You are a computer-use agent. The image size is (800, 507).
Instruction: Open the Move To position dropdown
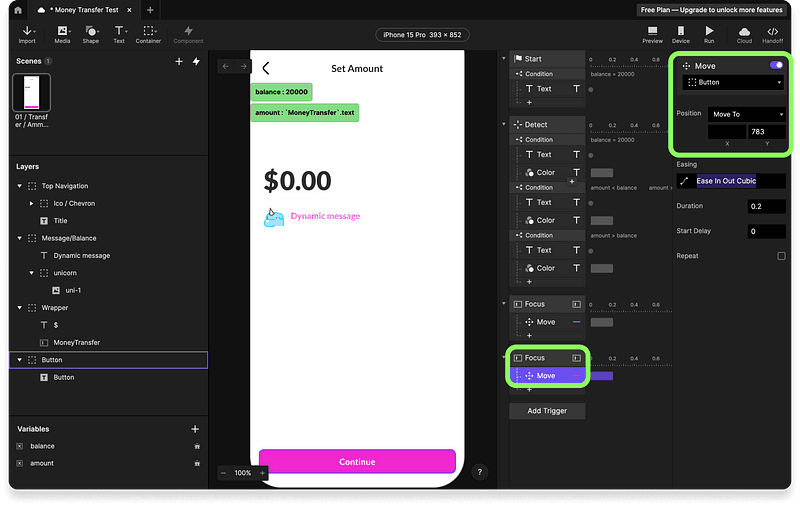747,114
